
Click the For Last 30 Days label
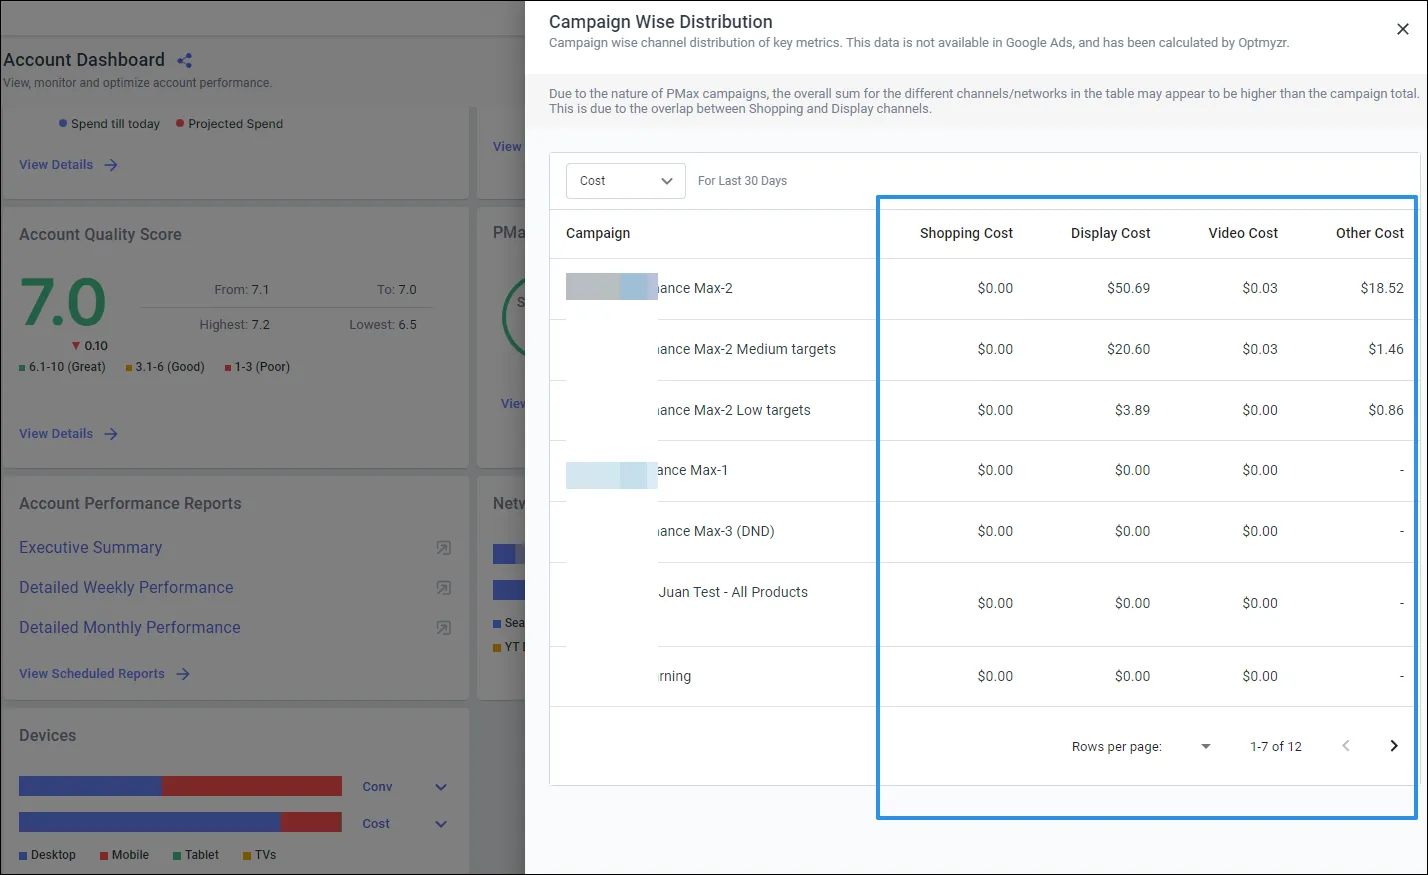[x=742, y=181]
